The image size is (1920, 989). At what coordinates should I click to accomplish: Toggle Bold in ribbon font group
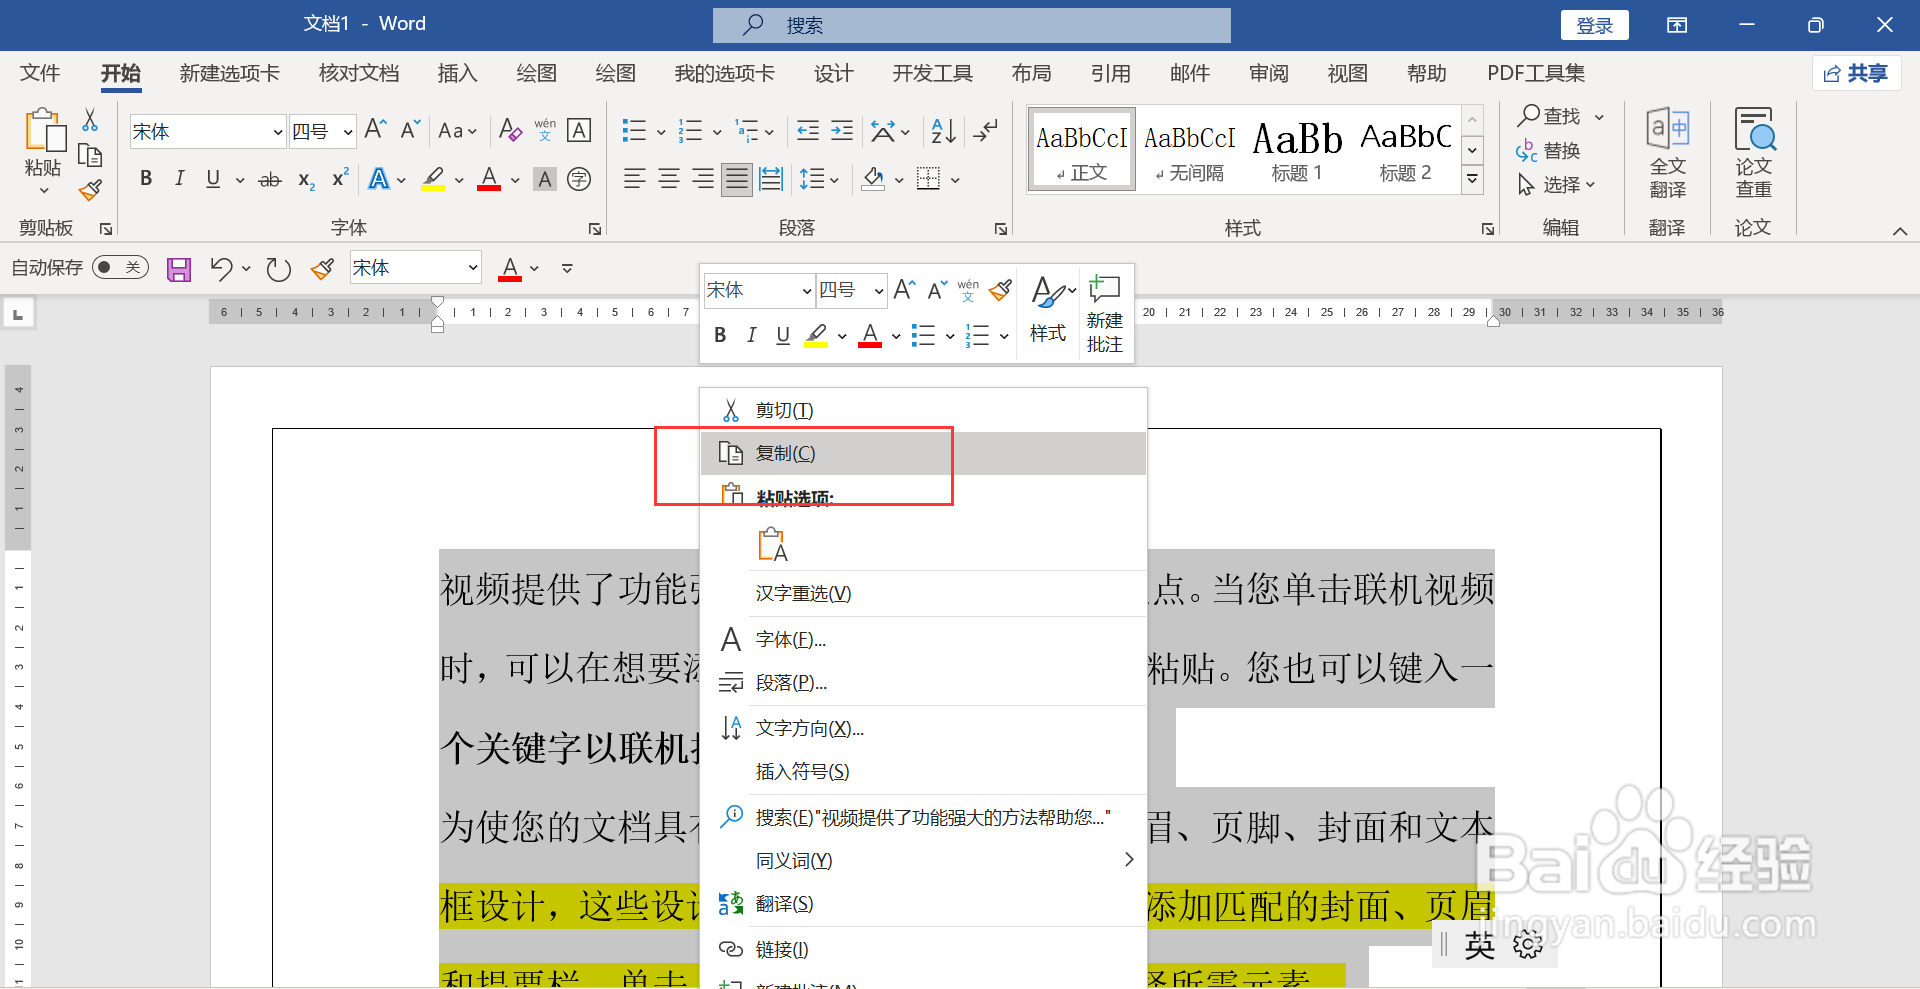pos(146,179)
